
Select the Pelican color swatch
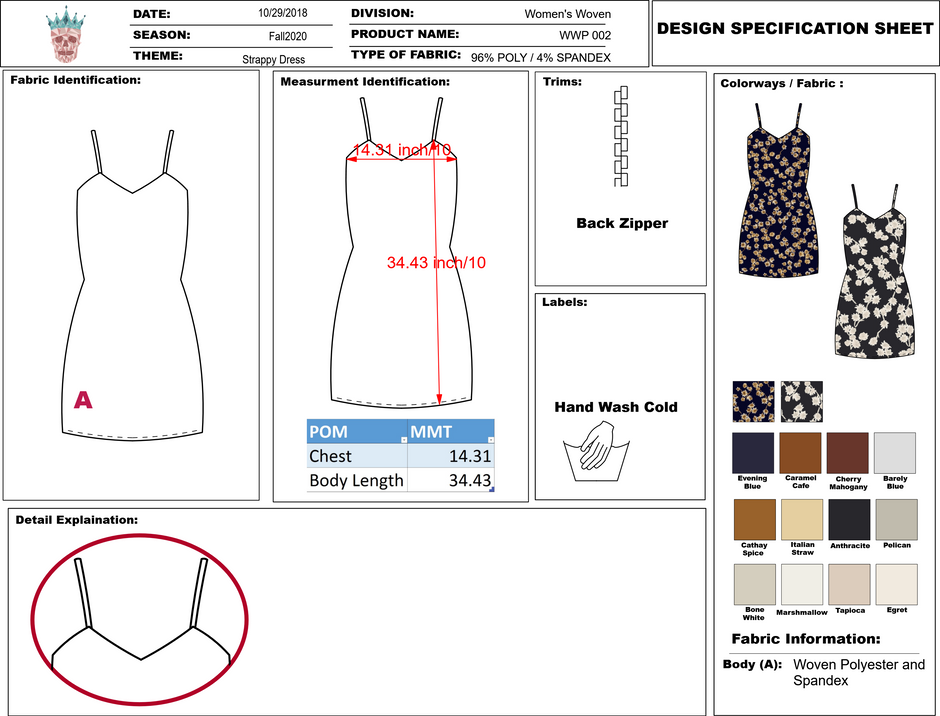pyautogui.click(x=897, y=520)
